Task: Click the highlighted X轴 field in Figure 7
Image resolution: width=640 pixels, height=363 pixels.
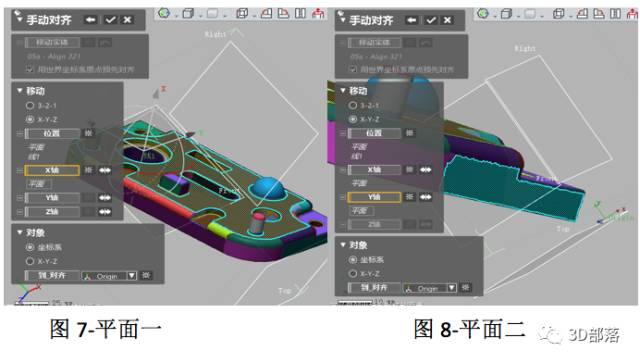Action: tap(52, 170)
